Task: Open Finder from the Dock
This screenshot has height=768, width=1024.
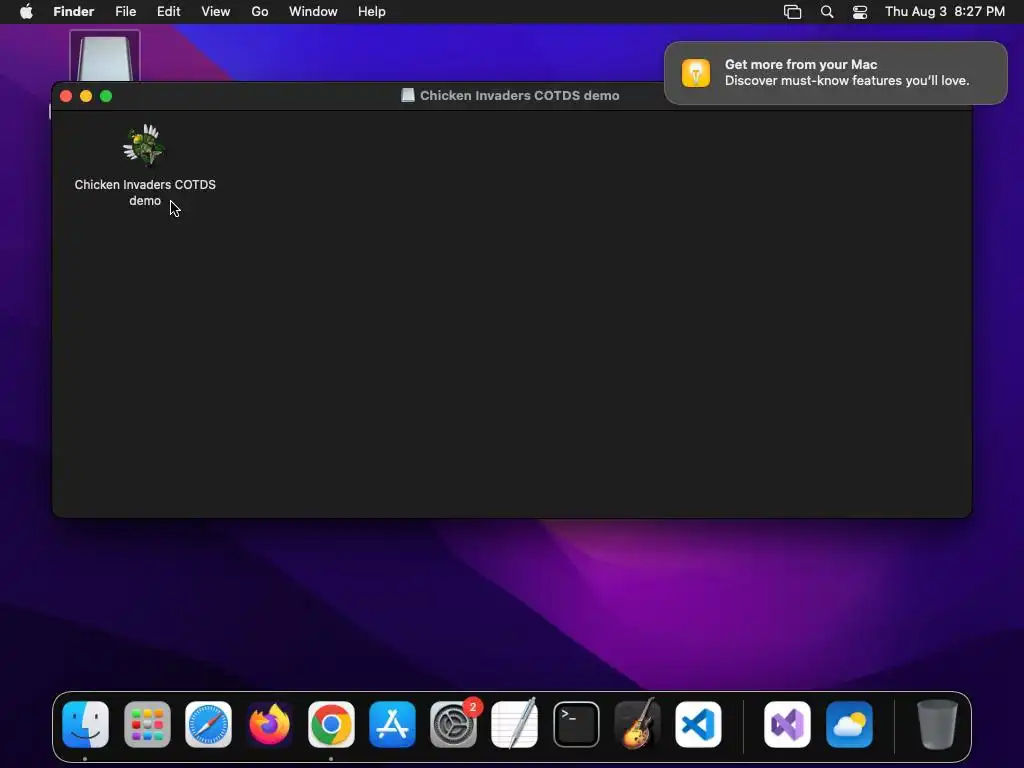Action: point(86,724)
